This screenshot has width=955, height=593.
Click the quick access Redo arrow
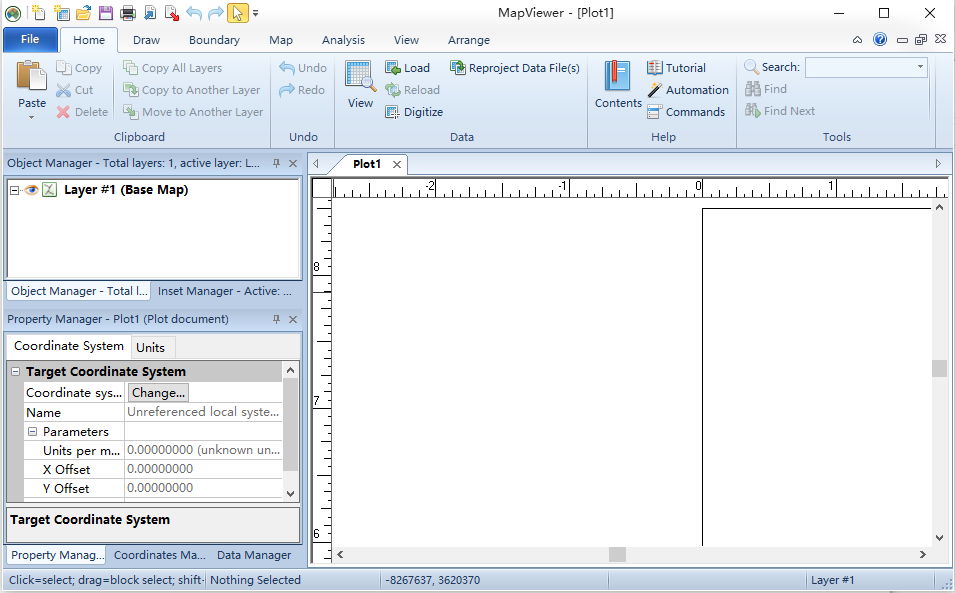coord(216,12)
